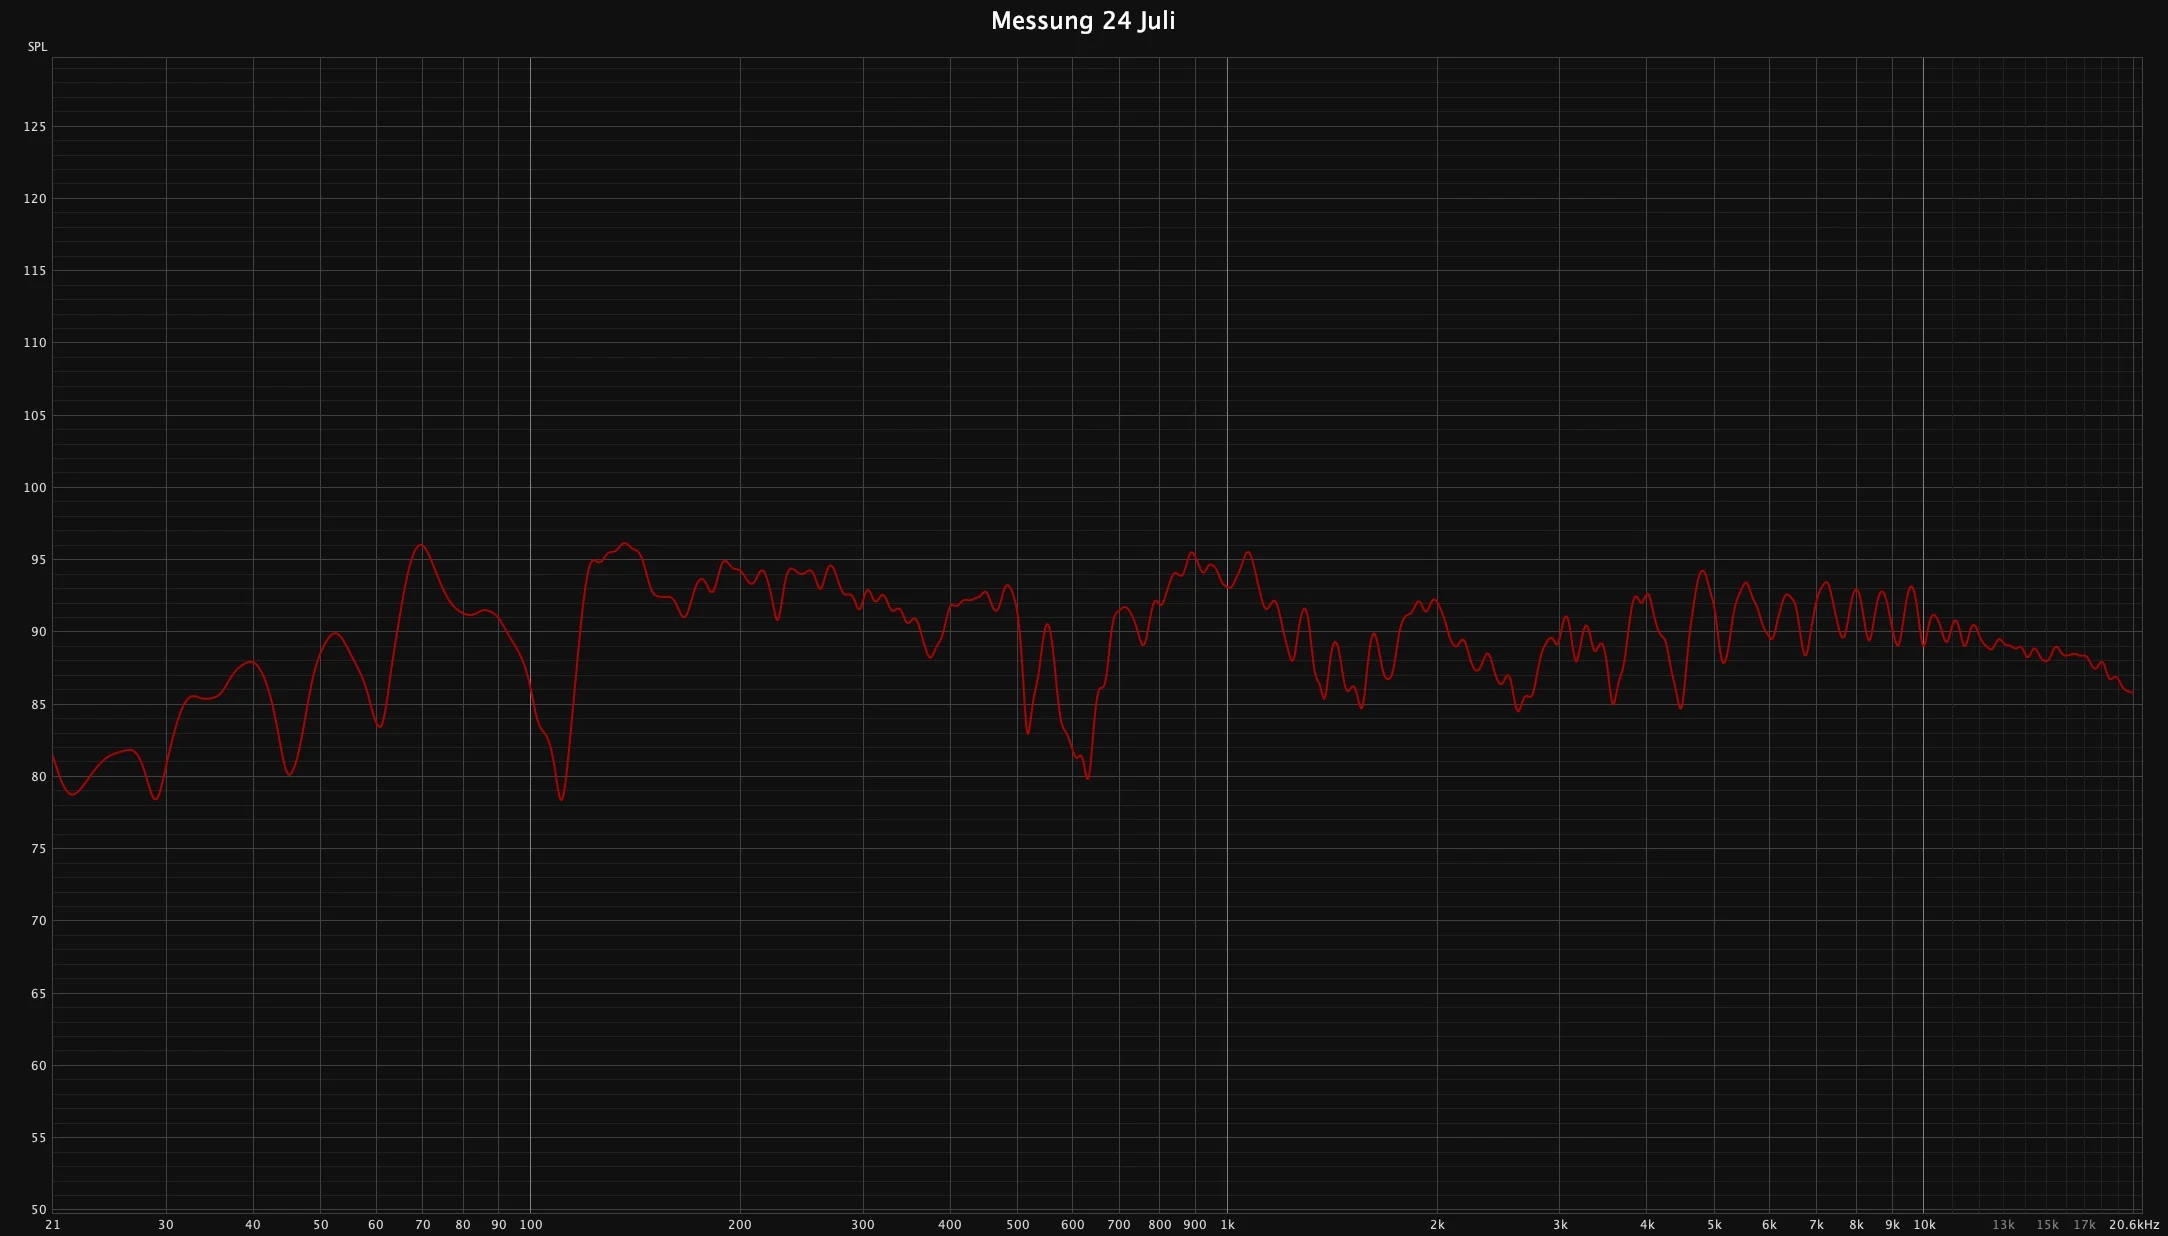Click the 100 Hz frequency label
The height and width of the screenshot is (1236, 2168).
tap(531, 1225)
